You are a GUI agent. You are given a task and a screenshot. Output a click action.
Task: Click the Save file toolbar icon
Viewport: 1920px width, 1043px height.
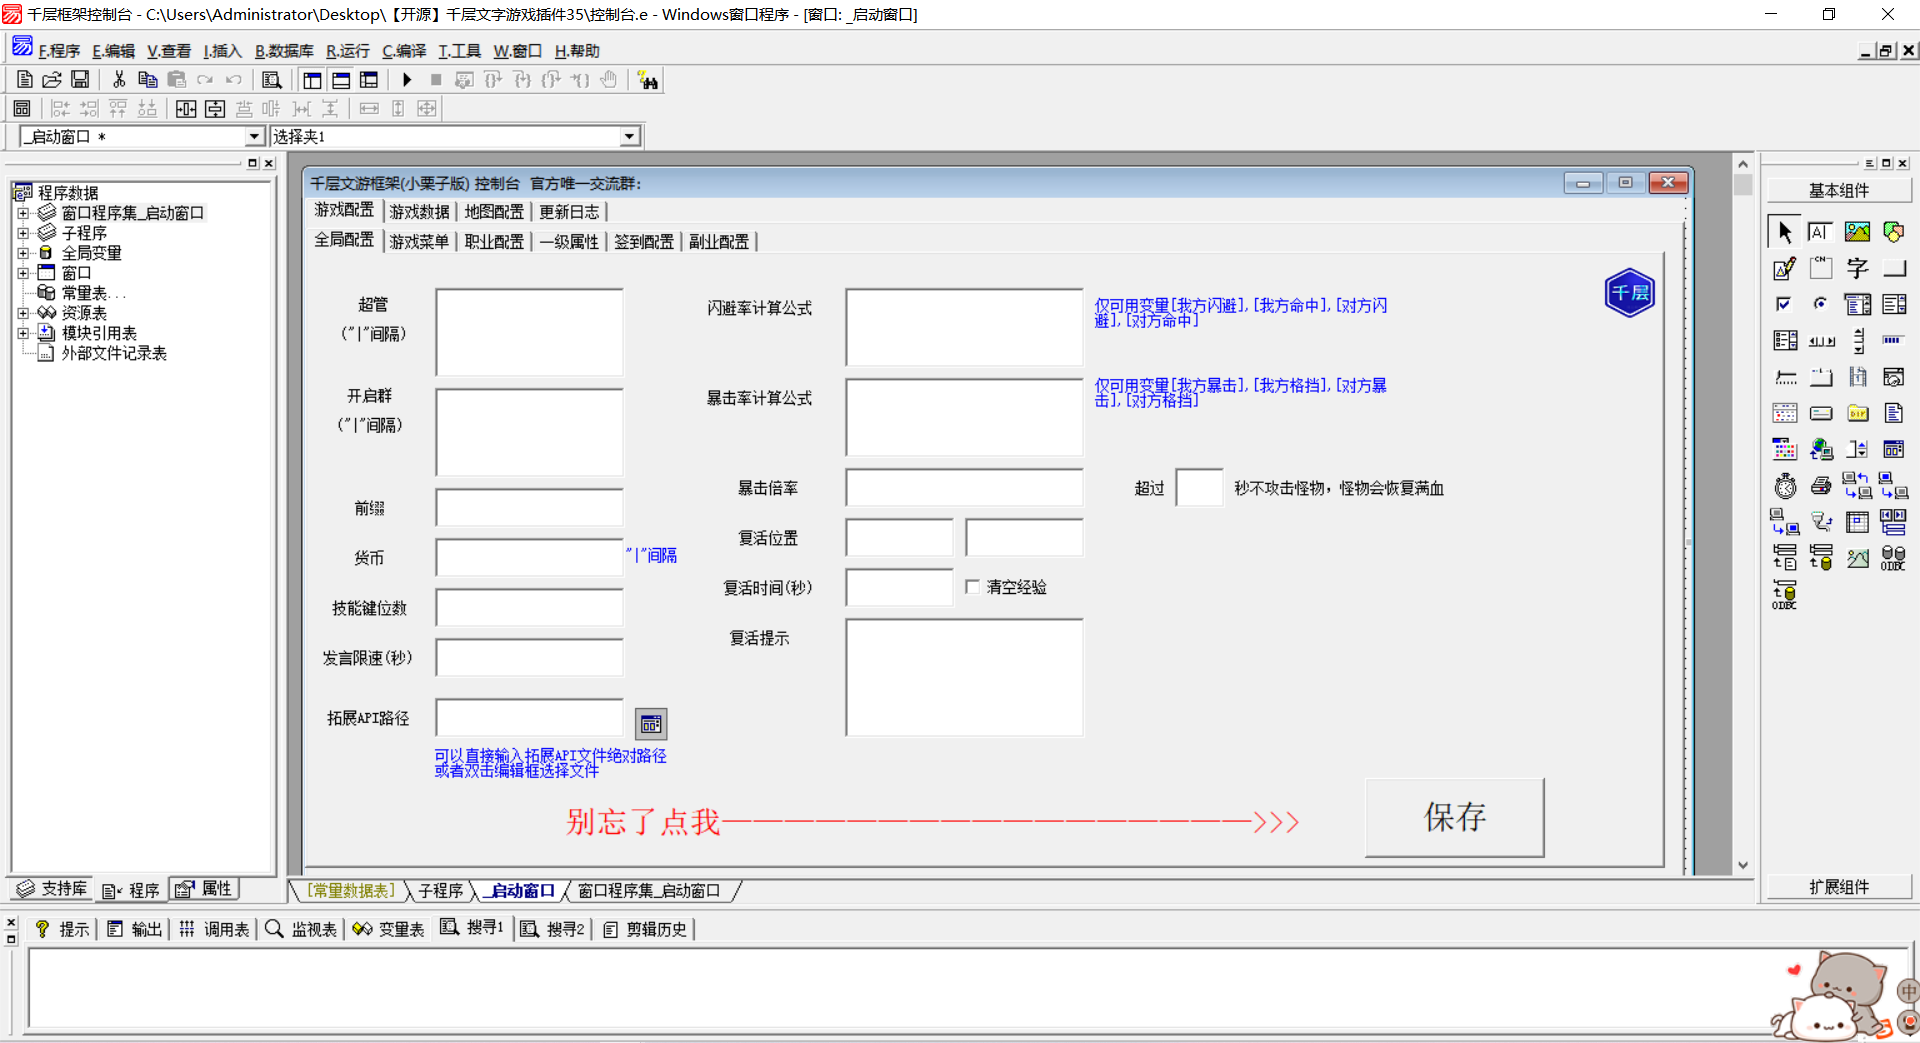[x=80, y=80]
